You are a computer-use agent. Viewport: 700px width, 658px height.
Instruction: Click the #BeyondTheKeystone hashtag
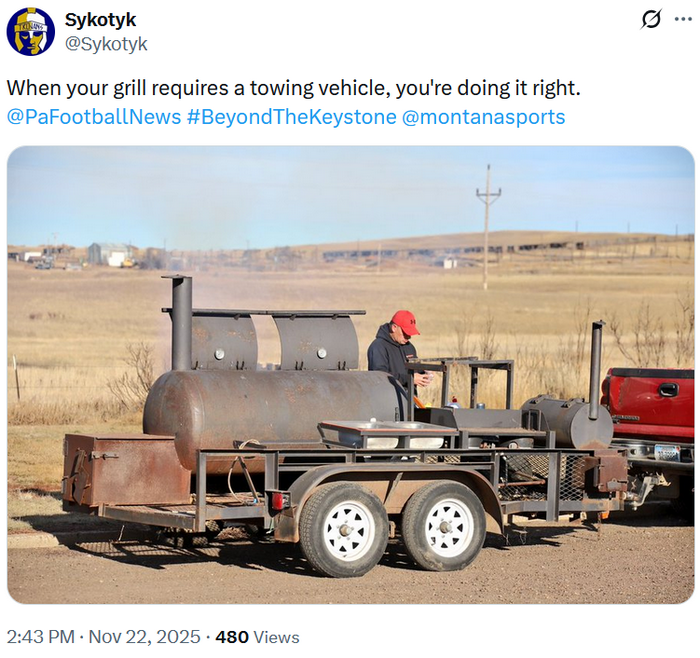(x=292, y=117)
